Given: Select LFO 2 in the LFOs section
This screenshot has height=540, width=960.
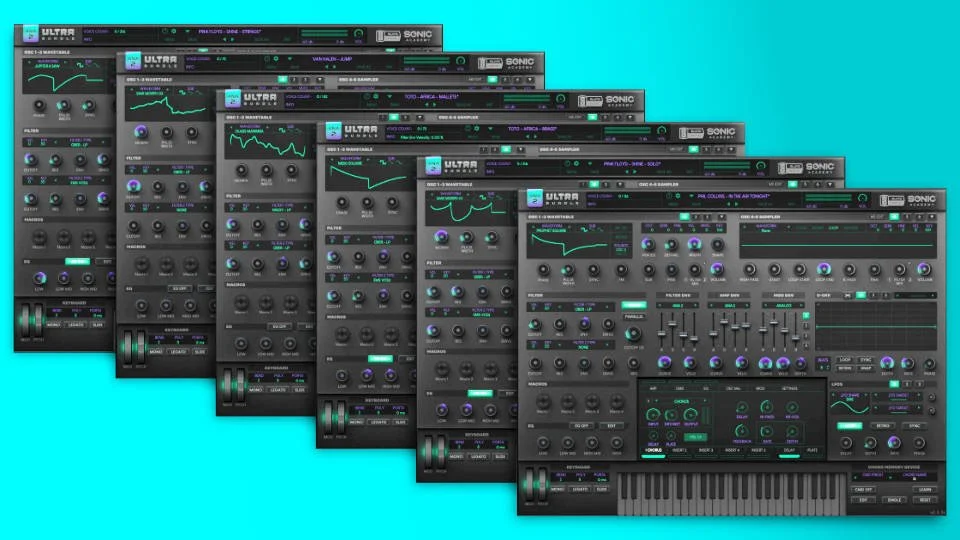Looking at the screenshot, I should tap(907, 384).
